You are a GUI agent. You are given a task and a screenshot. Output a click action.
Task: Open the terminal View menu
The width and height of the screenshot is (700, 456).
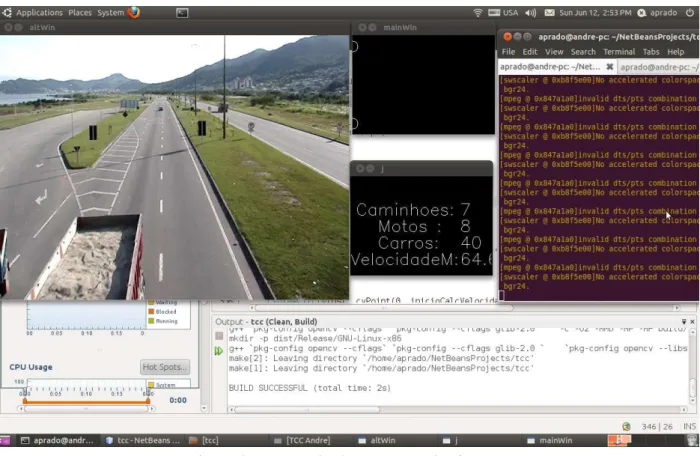tap(554, 52)
